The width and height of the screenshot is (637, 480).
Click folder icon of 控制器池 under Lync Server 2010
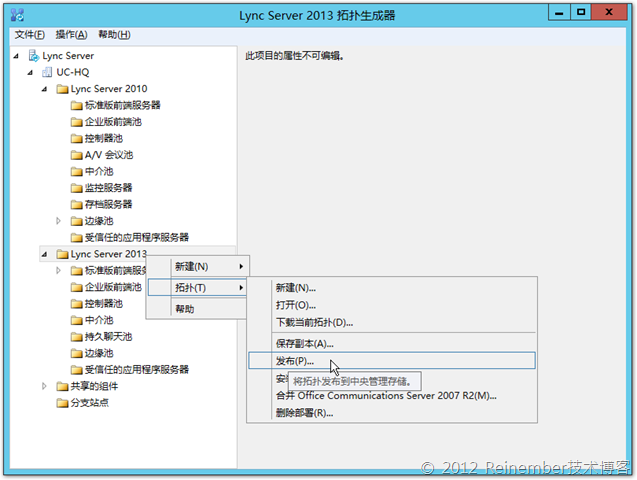tap(76, 138)
